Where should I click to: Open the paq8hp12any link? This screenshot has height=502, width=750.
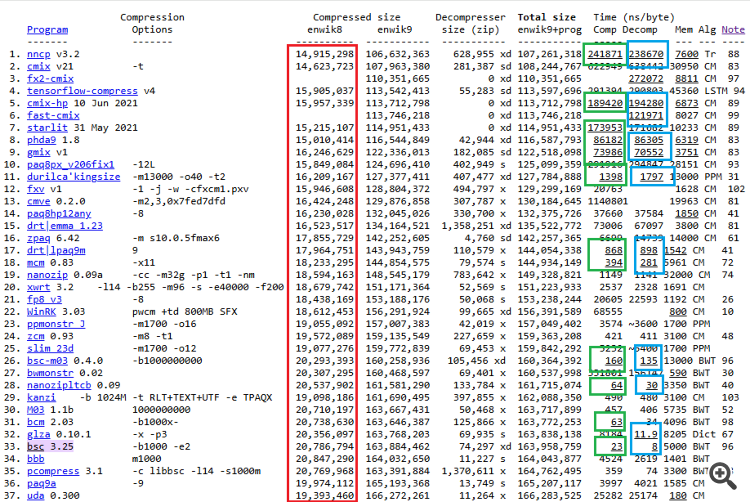pos(59,214)
